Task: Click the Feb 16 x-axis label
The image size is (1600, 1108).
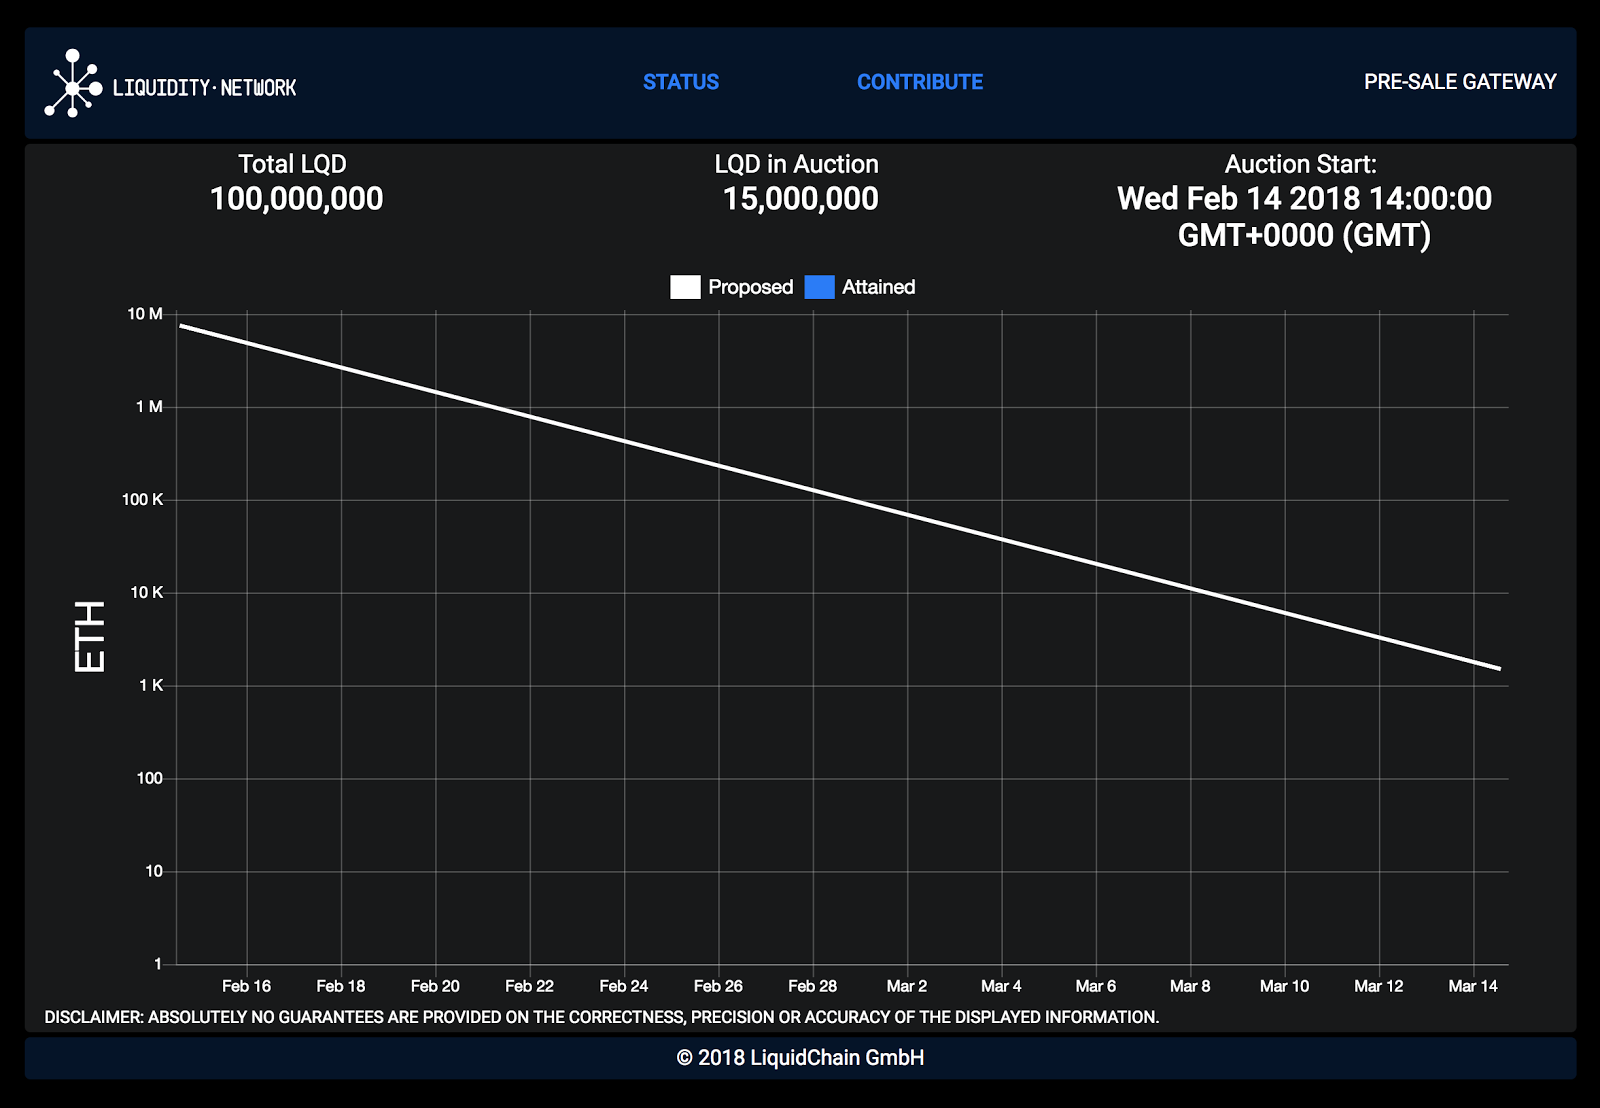Action: pyautogui.click(x=247, y=986)
